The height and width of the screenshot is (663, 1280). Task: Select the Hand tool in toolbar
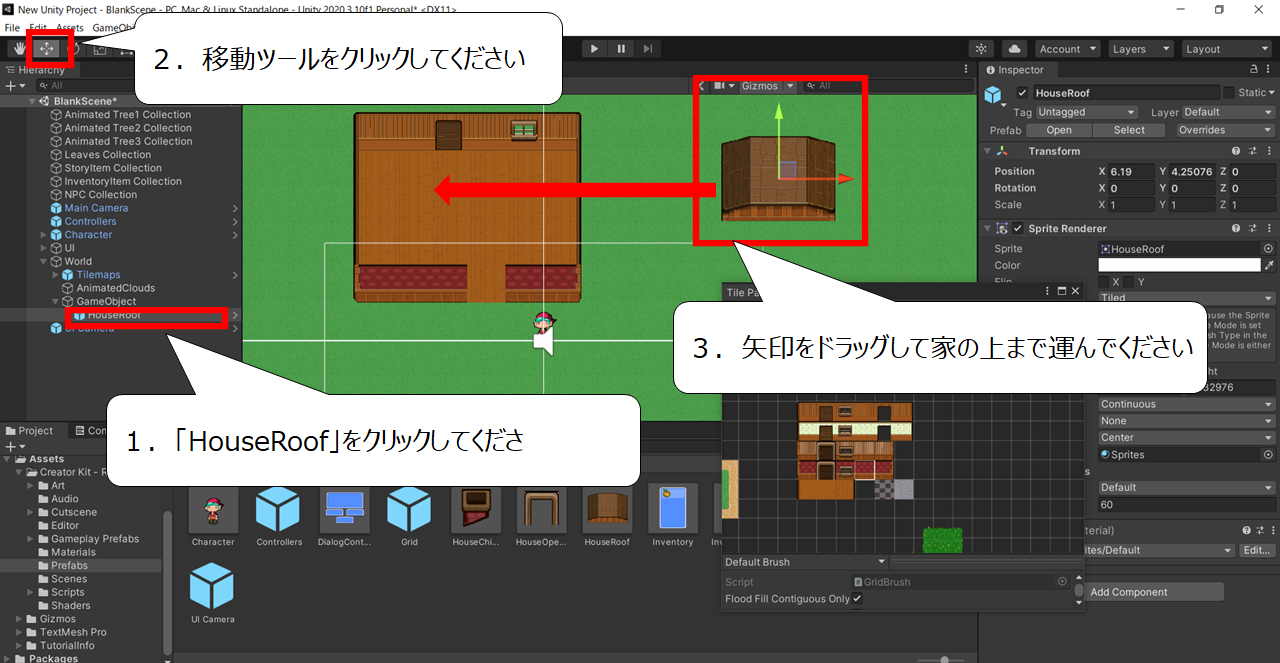(x=20, y=48)
